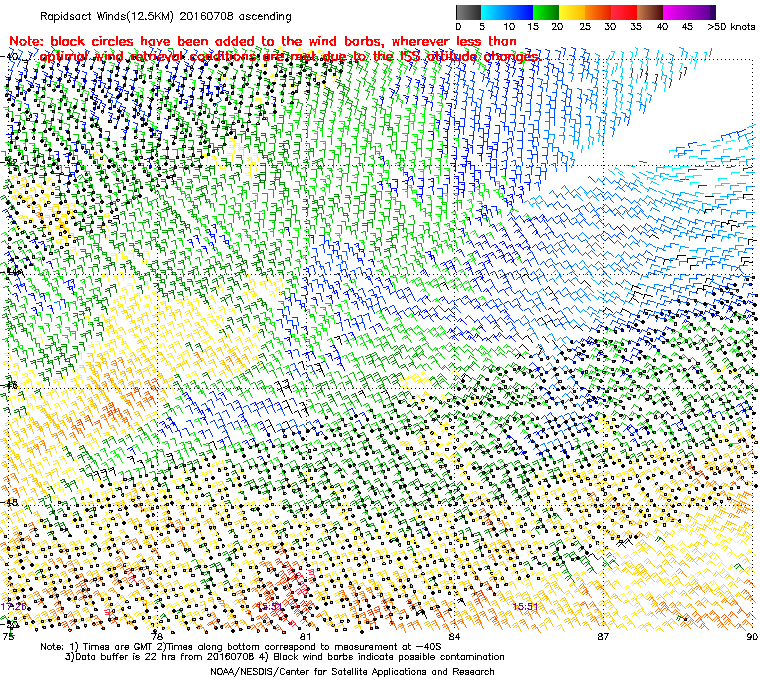Click the gray 0-5 knots legend segment
Screen dimensions: 760x688
[468, 12]
